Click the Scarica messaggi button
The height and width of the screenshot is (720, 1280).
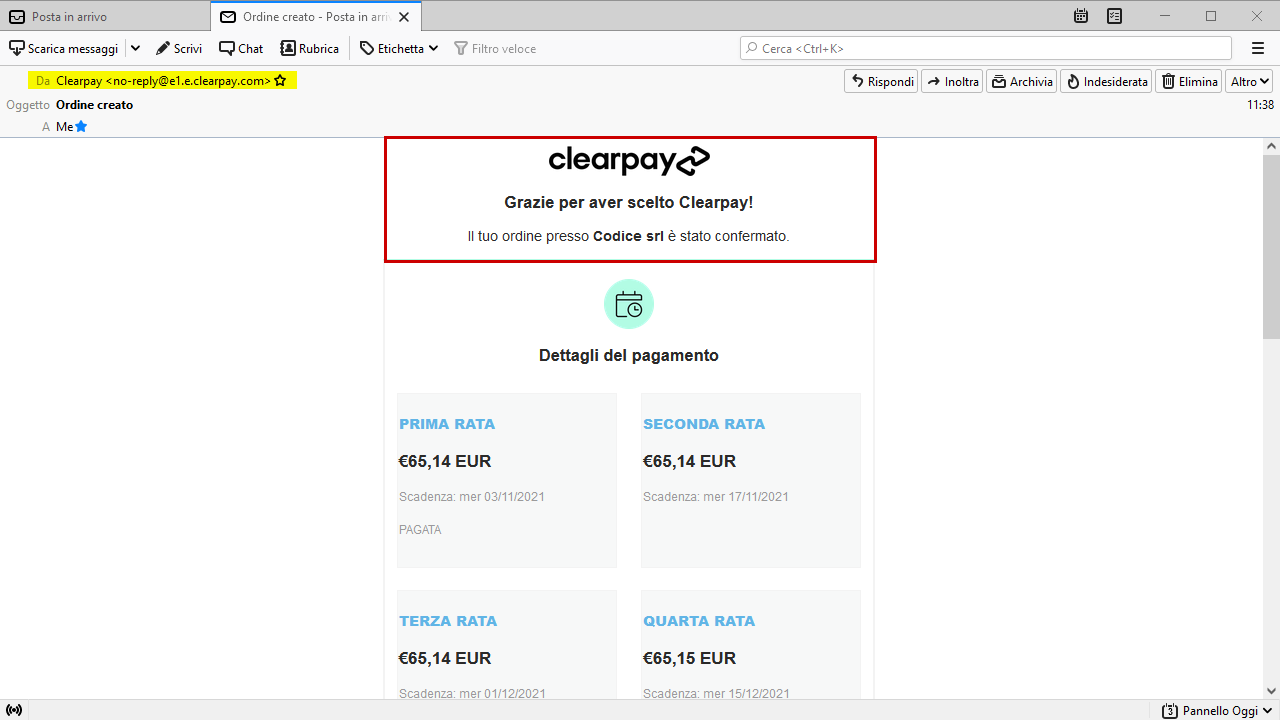63,48
